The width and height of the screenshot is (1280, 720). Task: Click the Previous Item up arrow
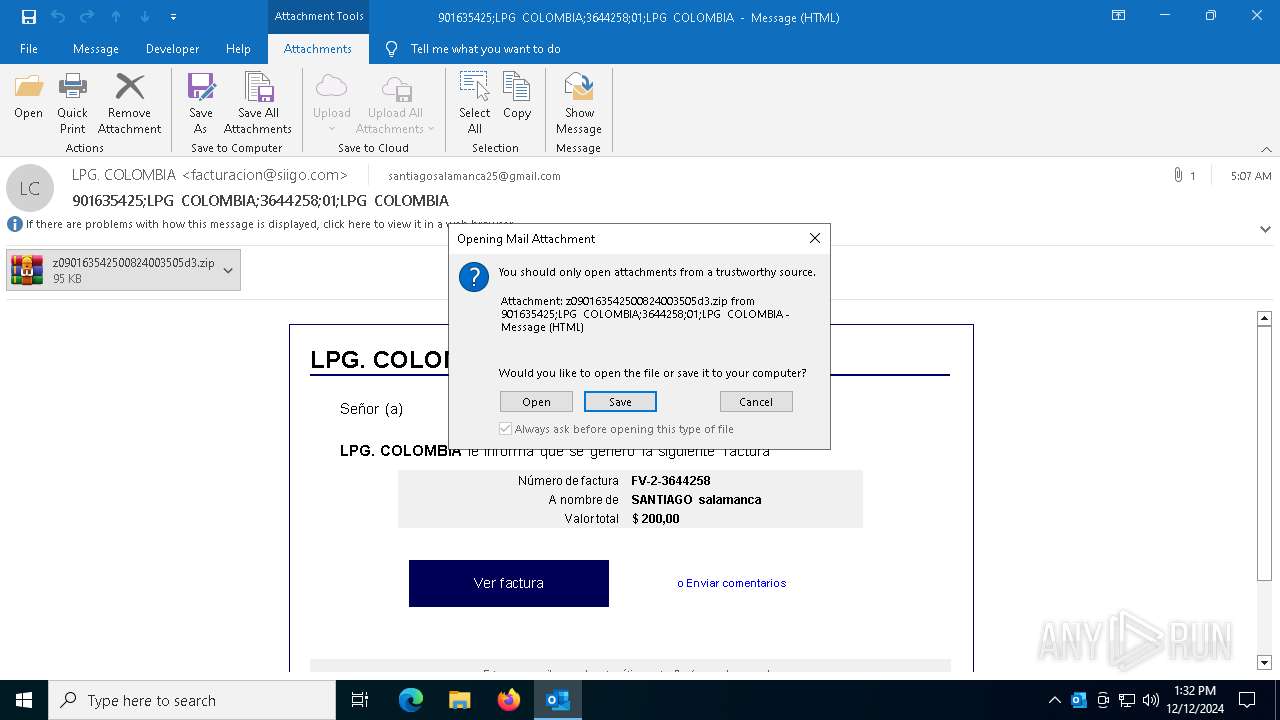[x=116, y=17]
